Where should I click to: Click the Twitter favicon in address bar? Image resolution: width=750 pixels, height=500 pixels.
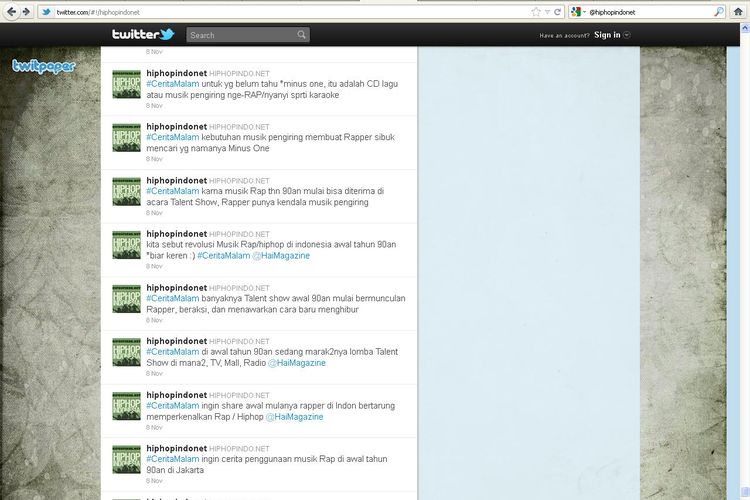[x=46, y=12]
